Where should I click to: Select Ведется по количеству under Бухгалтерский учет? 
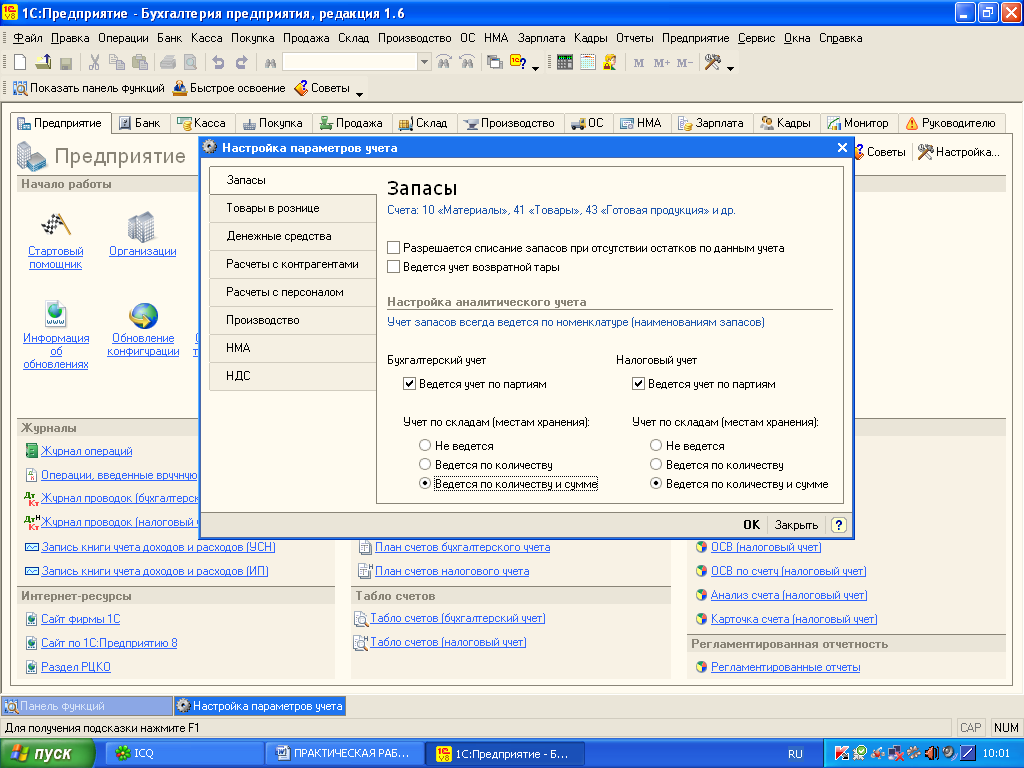(425, 464)
